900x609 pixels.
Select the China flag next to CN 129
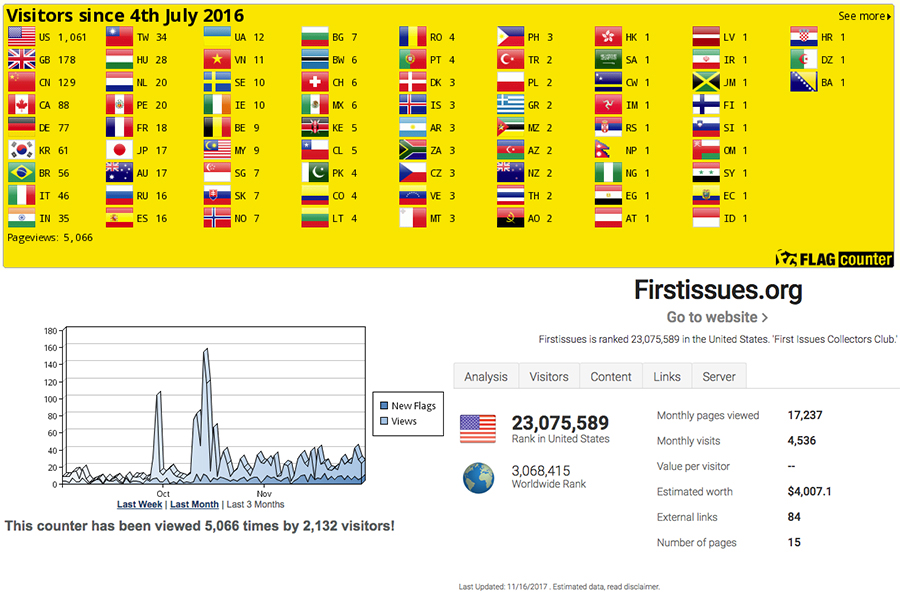(x=22, y=82)
